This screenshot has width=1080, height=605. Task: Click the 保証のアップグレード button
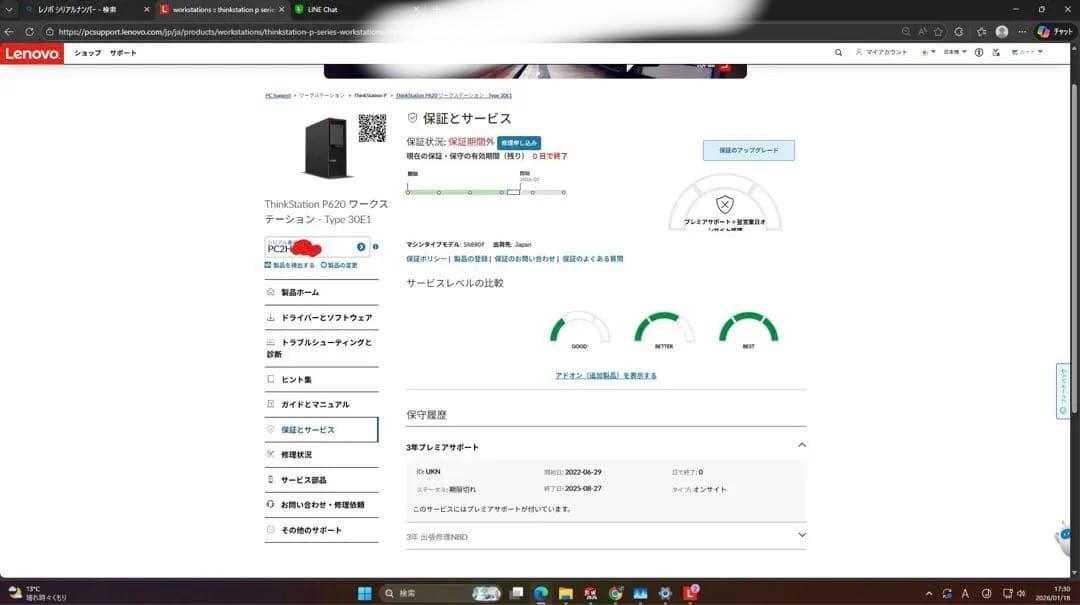(x=751, y=150)
